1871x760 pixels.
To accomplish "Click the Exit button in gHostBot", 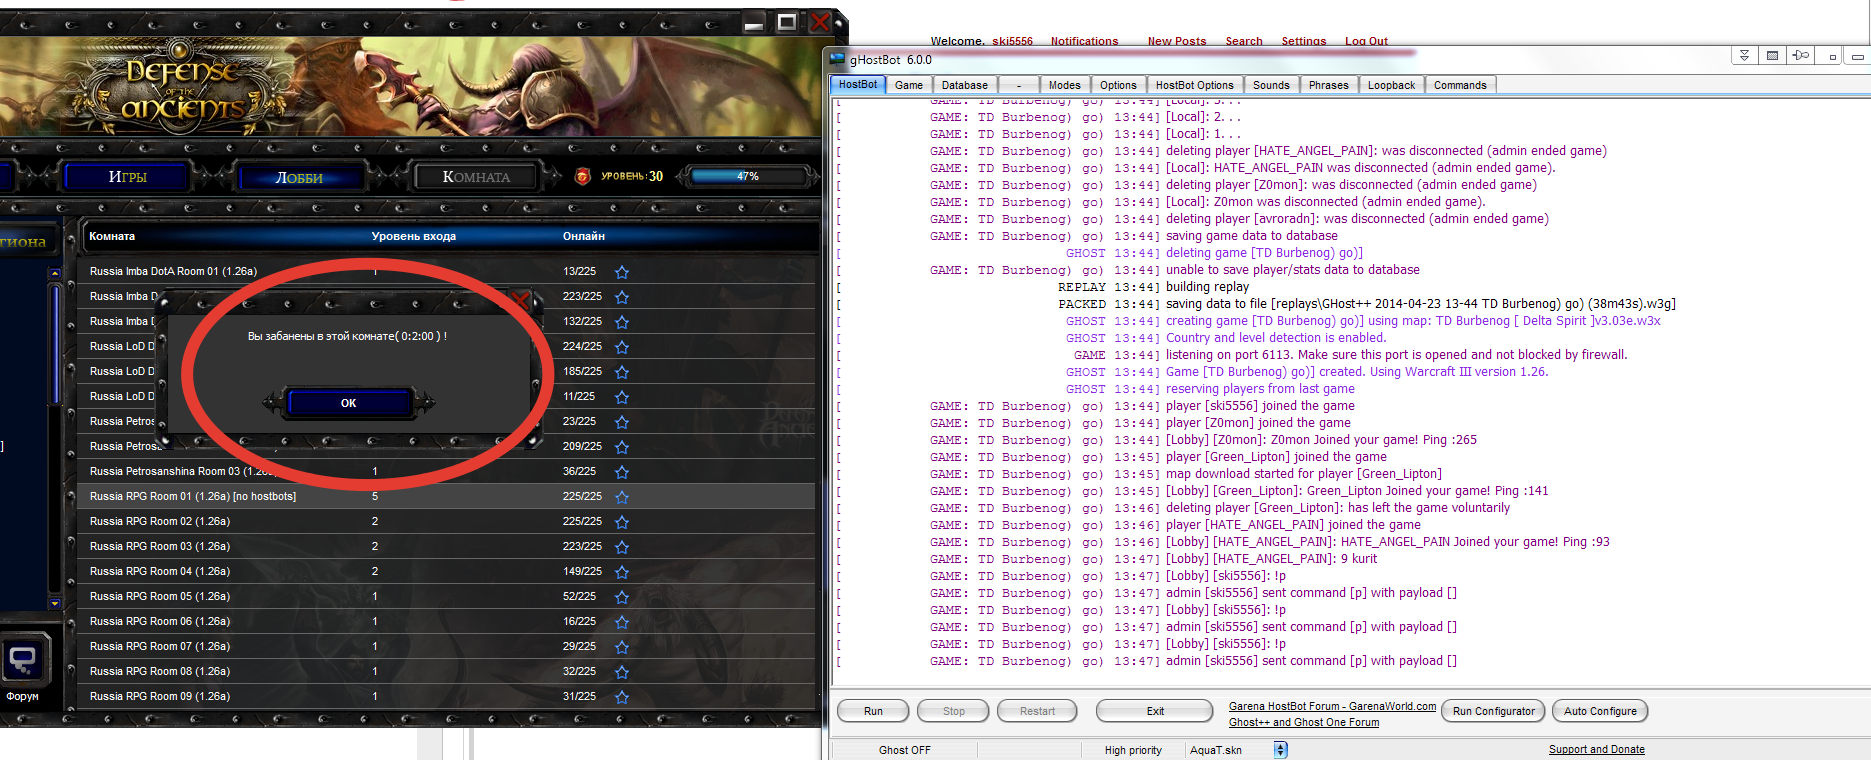I will click(1155, 711).
